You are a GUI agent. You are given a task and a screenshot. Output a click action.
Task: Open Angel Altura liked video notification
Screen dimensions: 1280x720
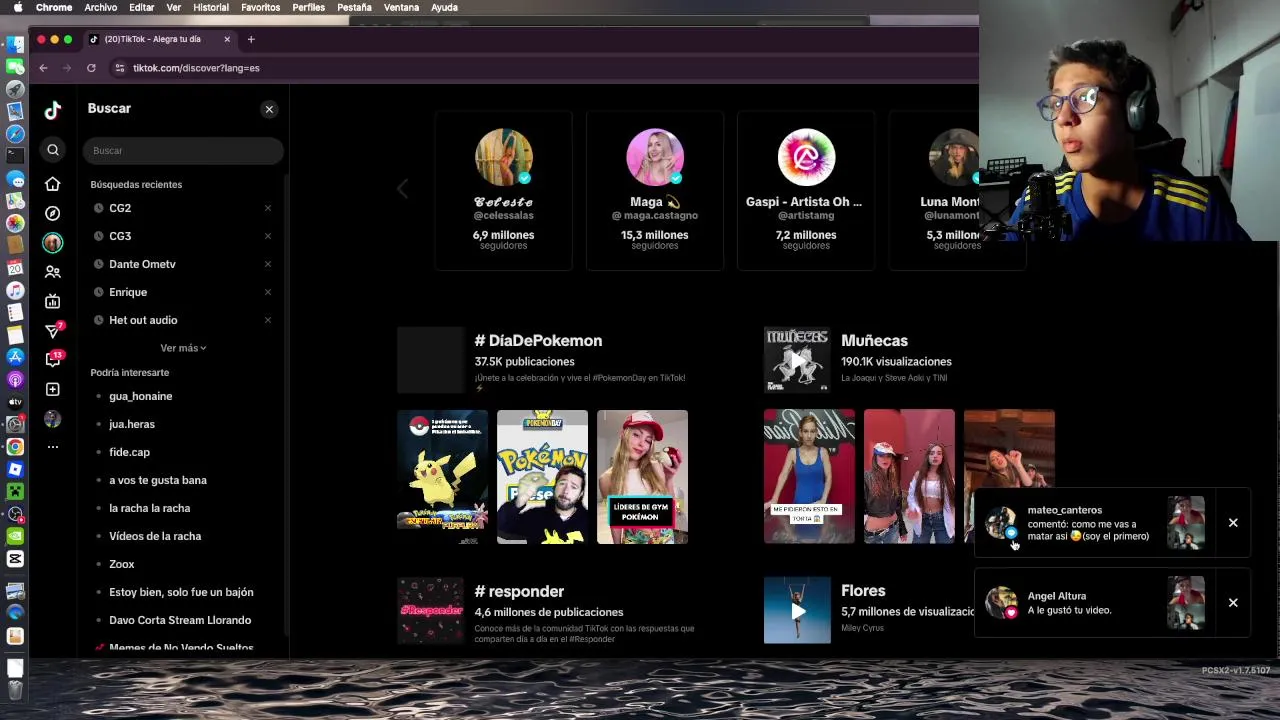1069,603
